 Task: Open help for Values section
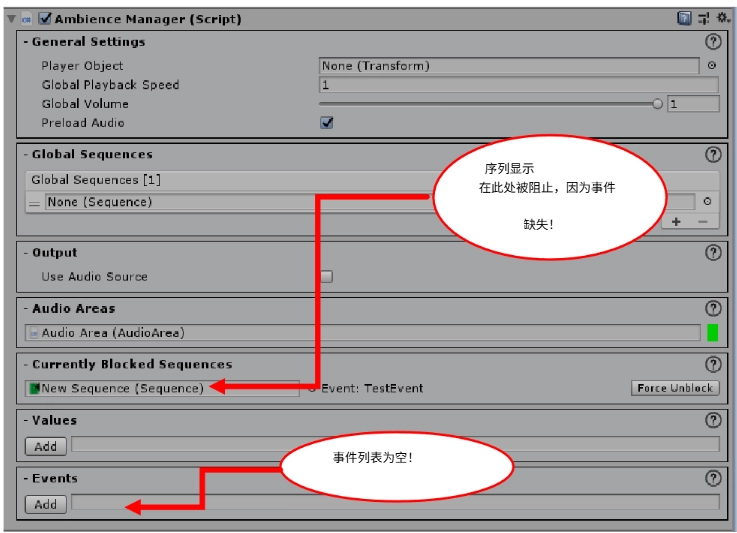click(x=713, y=420)
